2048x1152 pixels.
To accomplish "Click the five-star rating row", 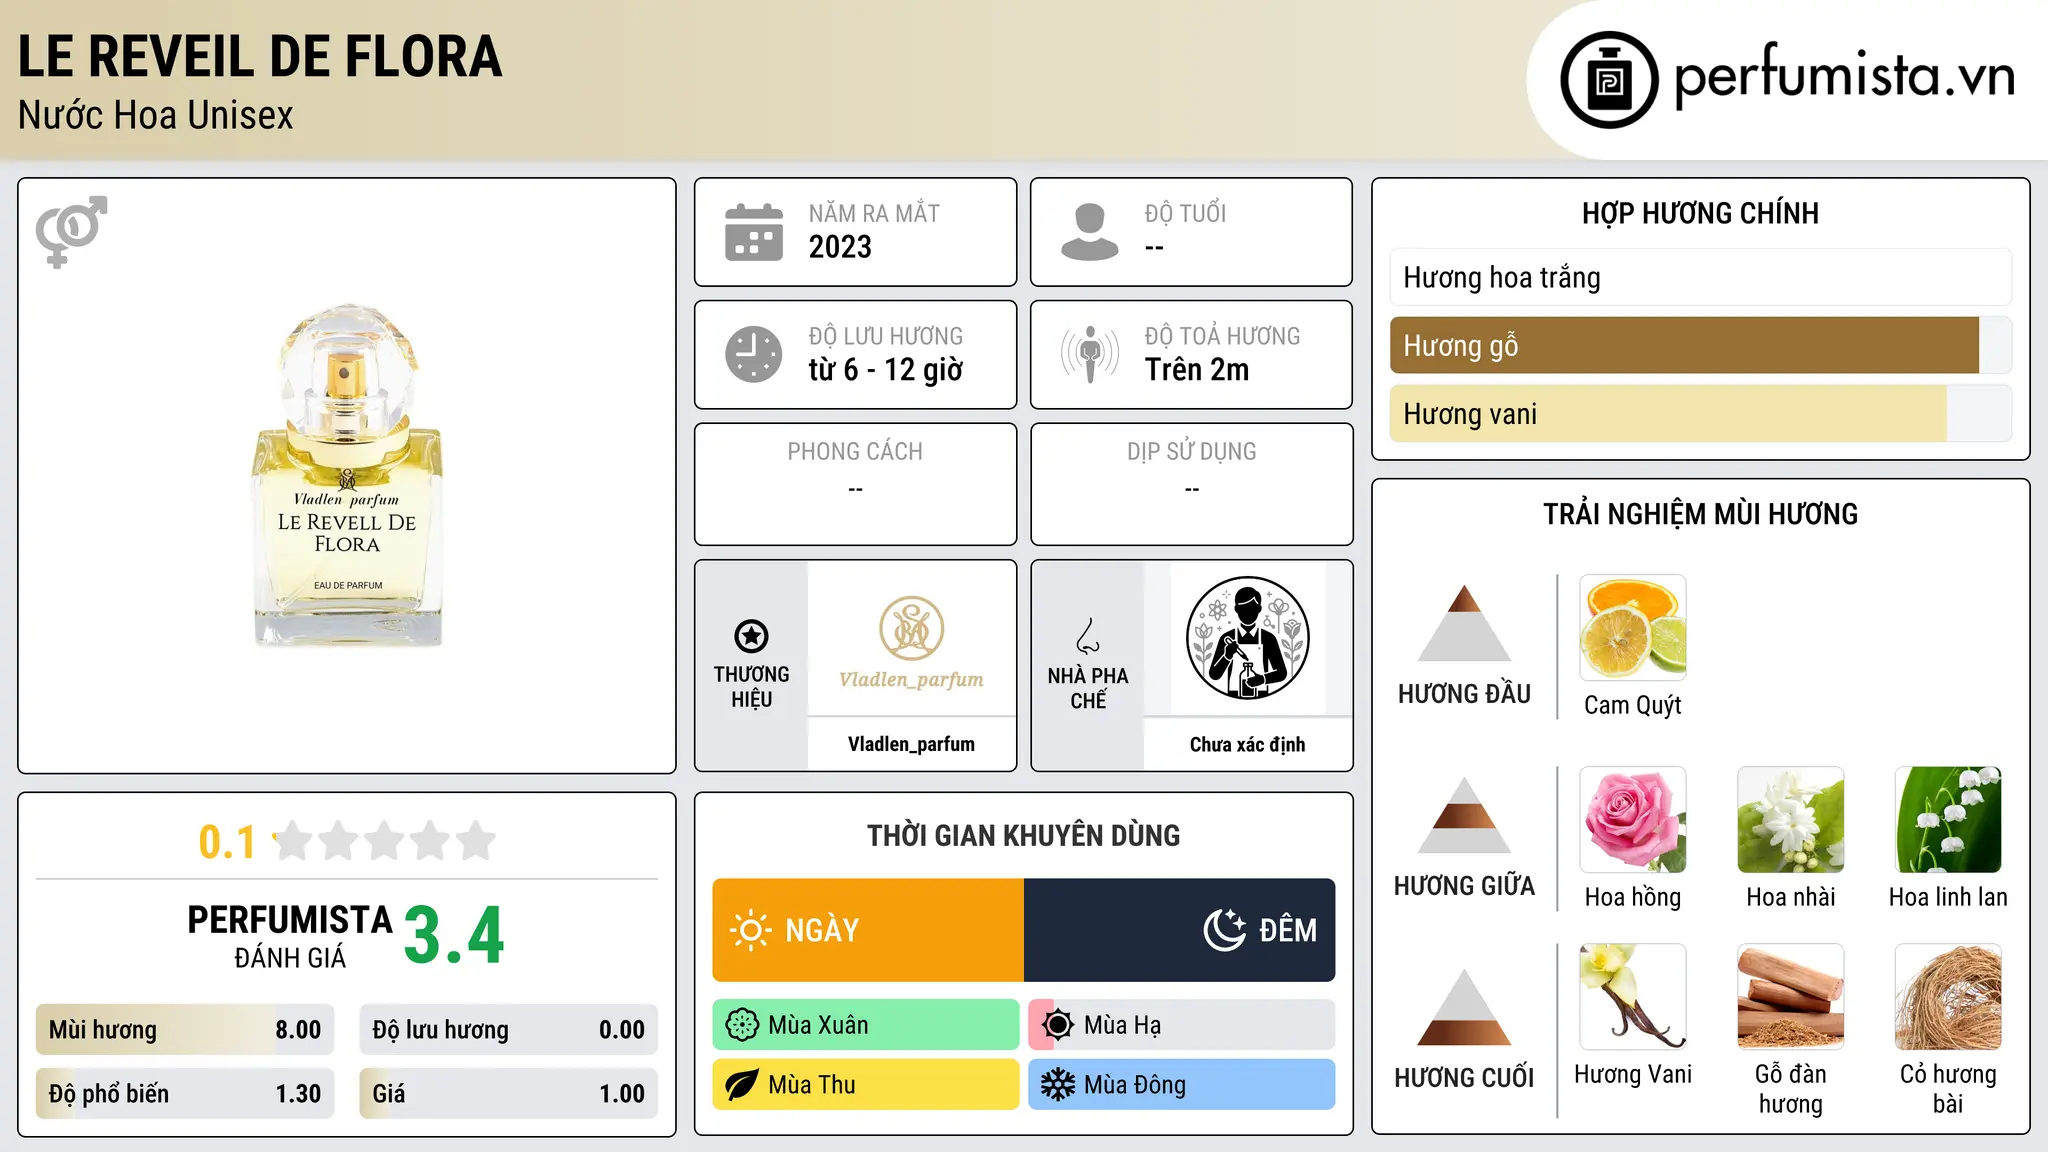I will point(385,841).
